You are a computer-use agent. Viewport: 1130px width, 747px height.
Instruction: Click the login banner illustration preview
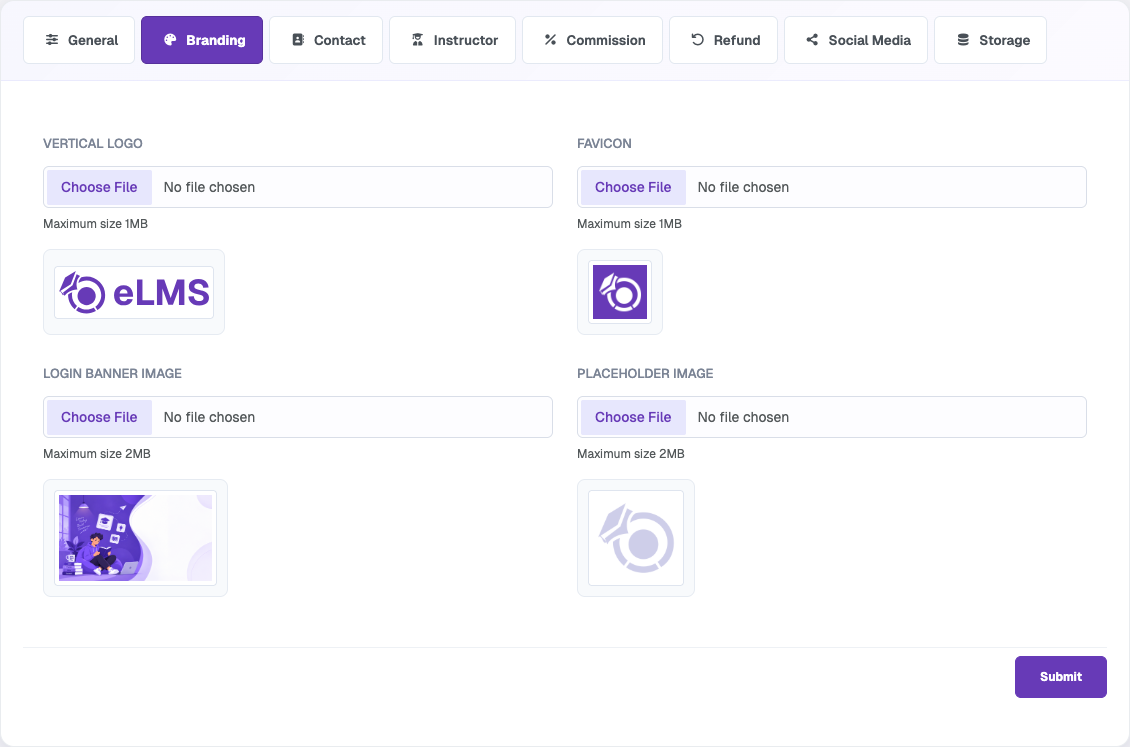(135, 538)
